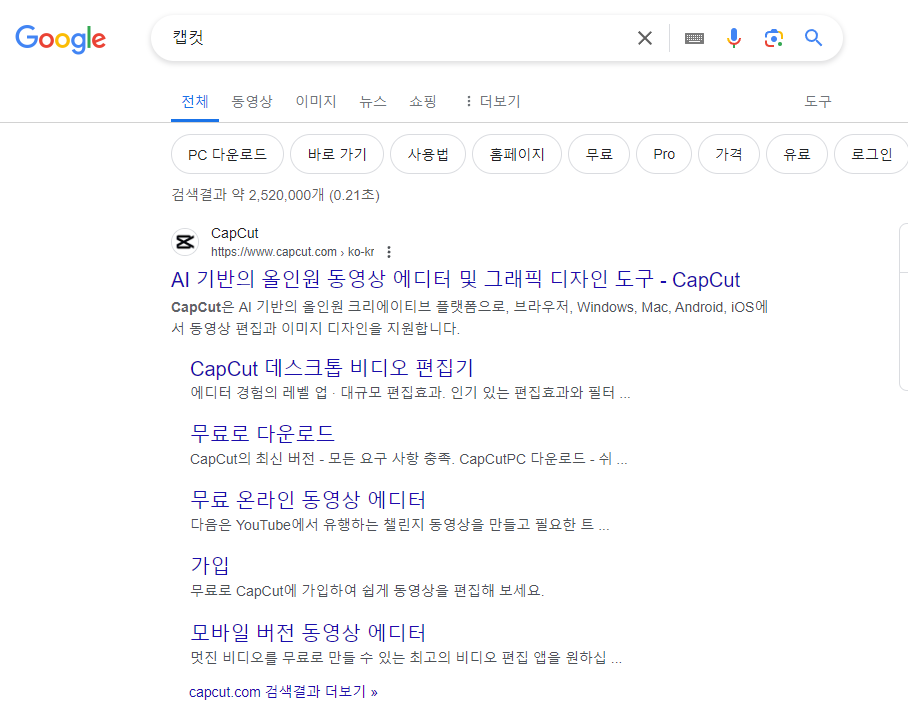Expand the 더보기 menu

tap(493, 101)
